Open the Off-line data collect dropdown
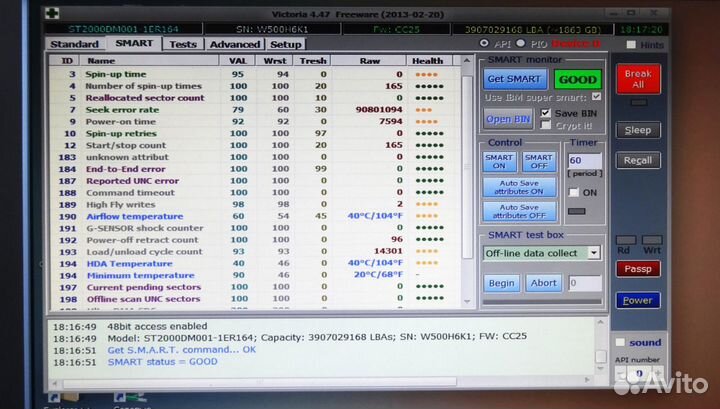The image size is (720, 409). pos(594,253)
